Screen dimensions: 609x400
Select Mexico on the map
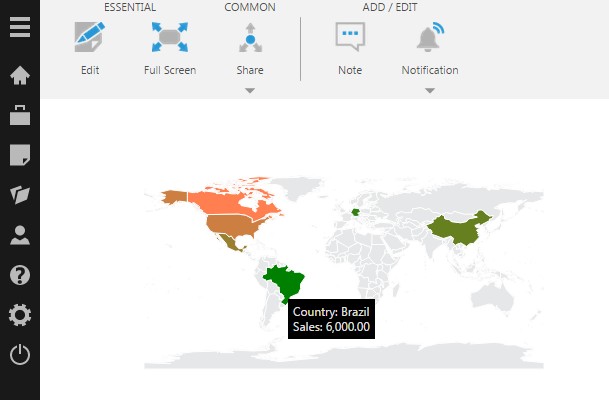point(230,242)
